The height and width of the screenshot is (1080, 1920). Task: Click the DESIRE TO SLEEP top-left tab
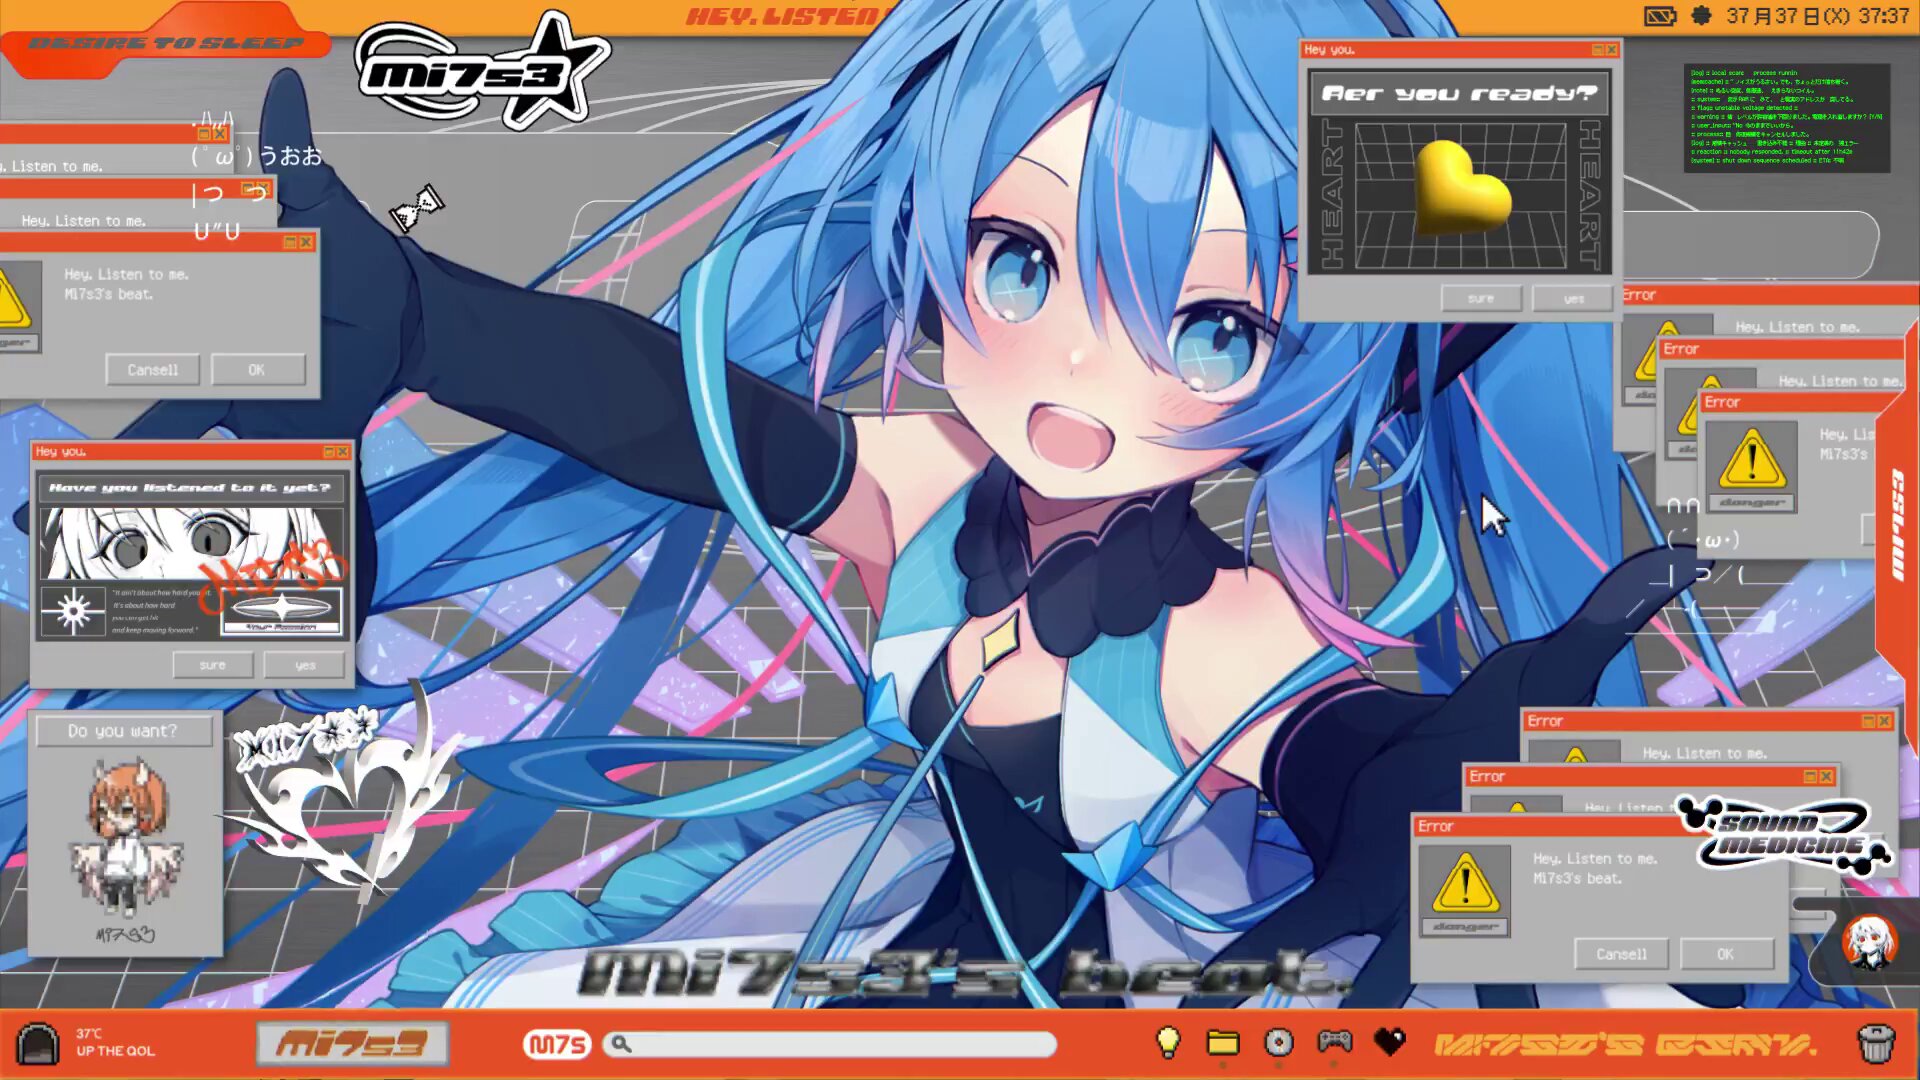(x=166, y=43)
